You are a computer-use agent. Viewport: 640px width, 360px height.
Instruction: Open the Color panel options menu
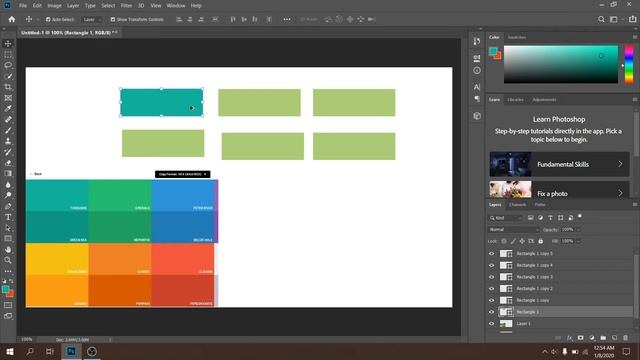(x=635, y=37)
